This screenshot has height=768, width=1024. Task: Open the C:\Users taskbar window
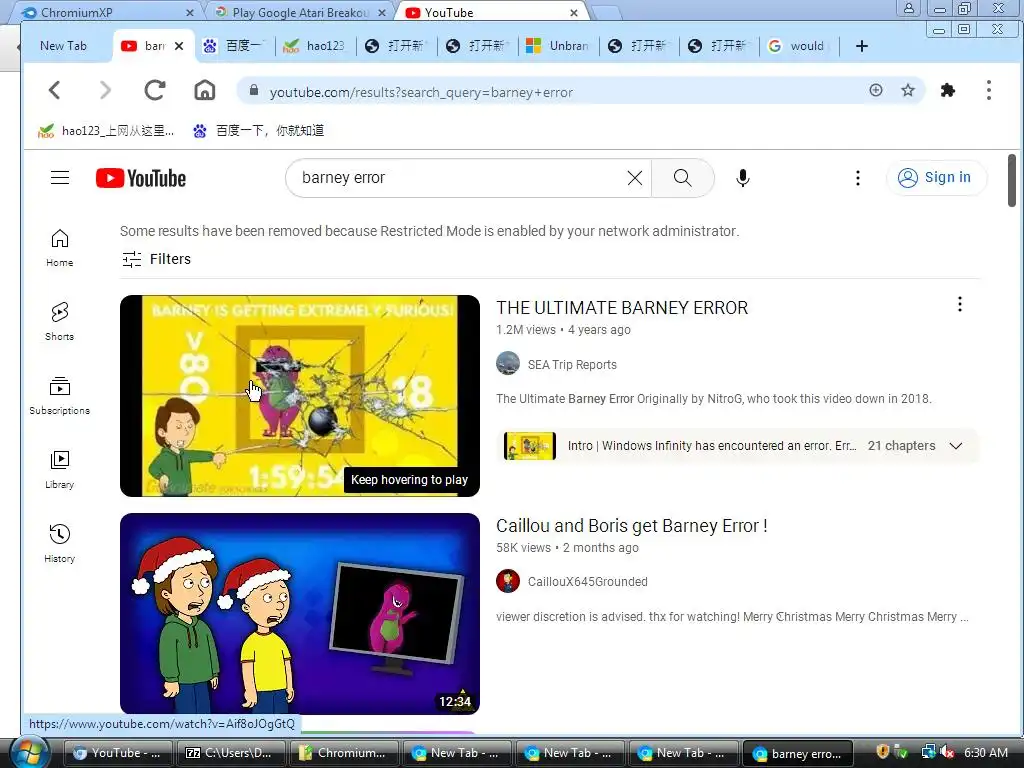point(231,753)
